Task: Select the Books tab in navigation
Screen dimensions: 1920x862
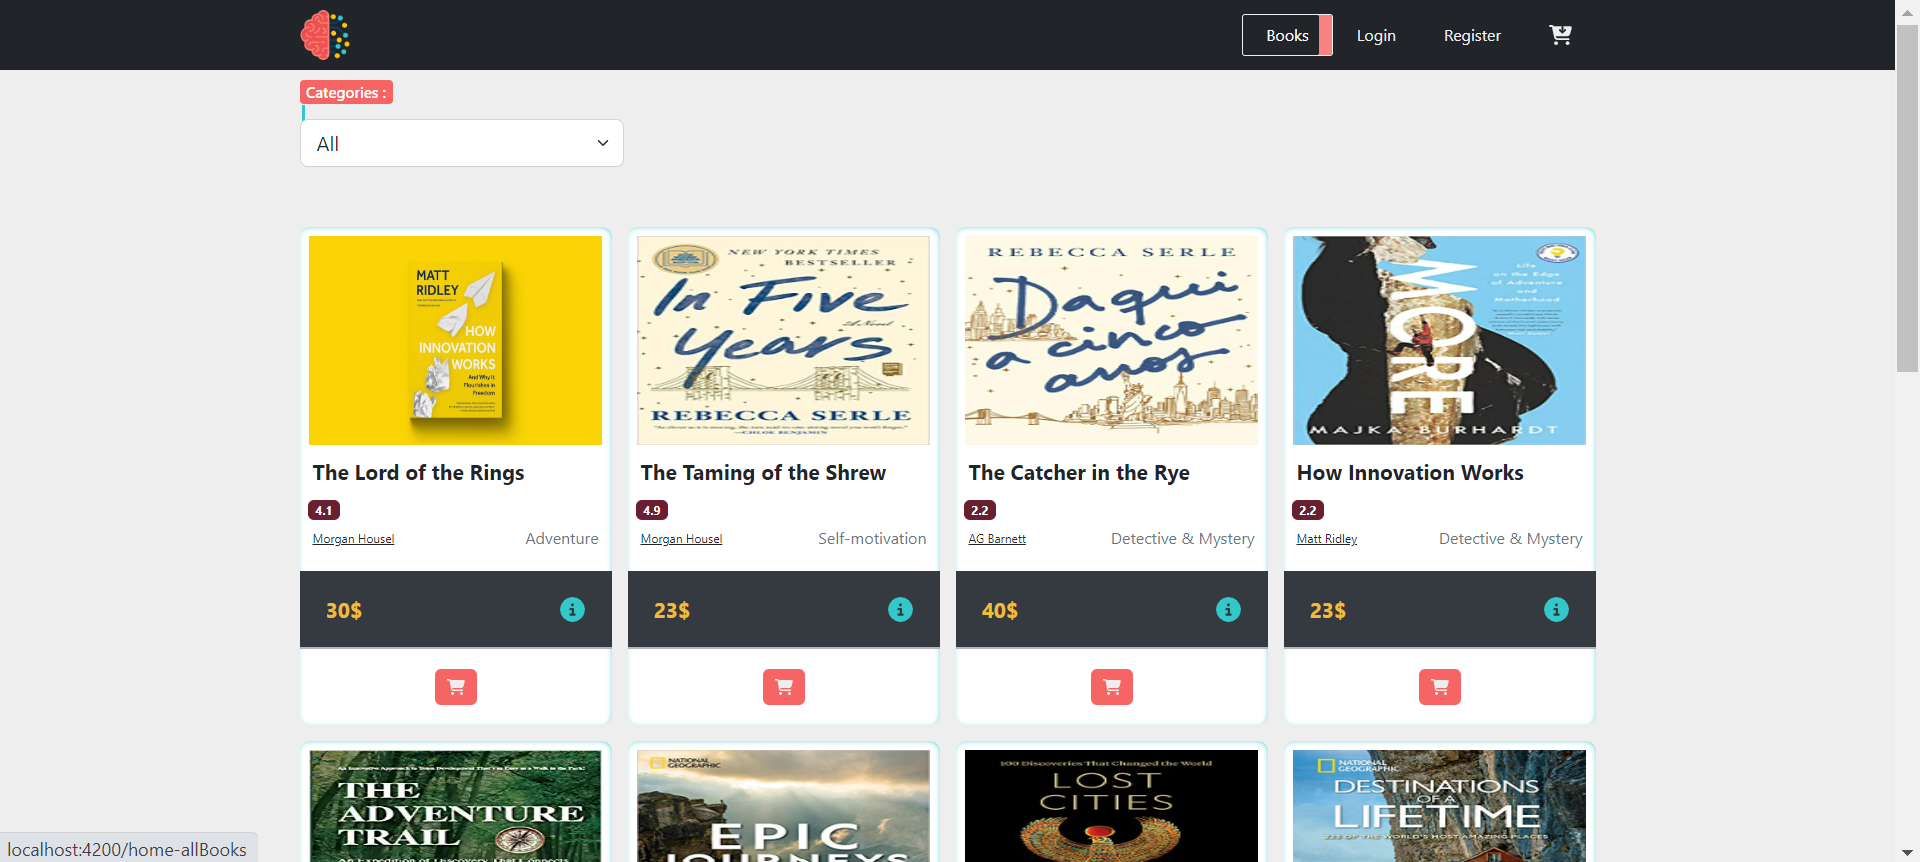Action: [1287, 35]
